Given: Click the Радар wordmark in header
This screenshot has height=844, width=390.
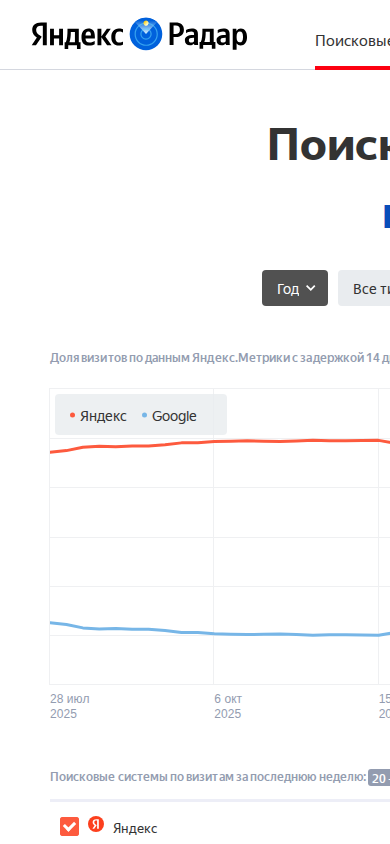Looking at the screenshot, I should pyautogui.click(x=207, y=36).
